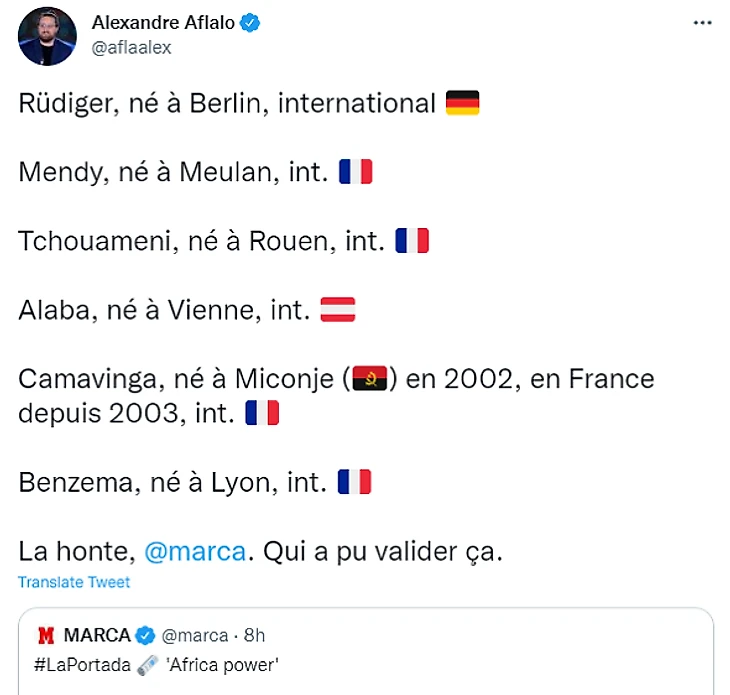
Task: Open the @marca mention after 'La honte'
Action: pos(195,551)
